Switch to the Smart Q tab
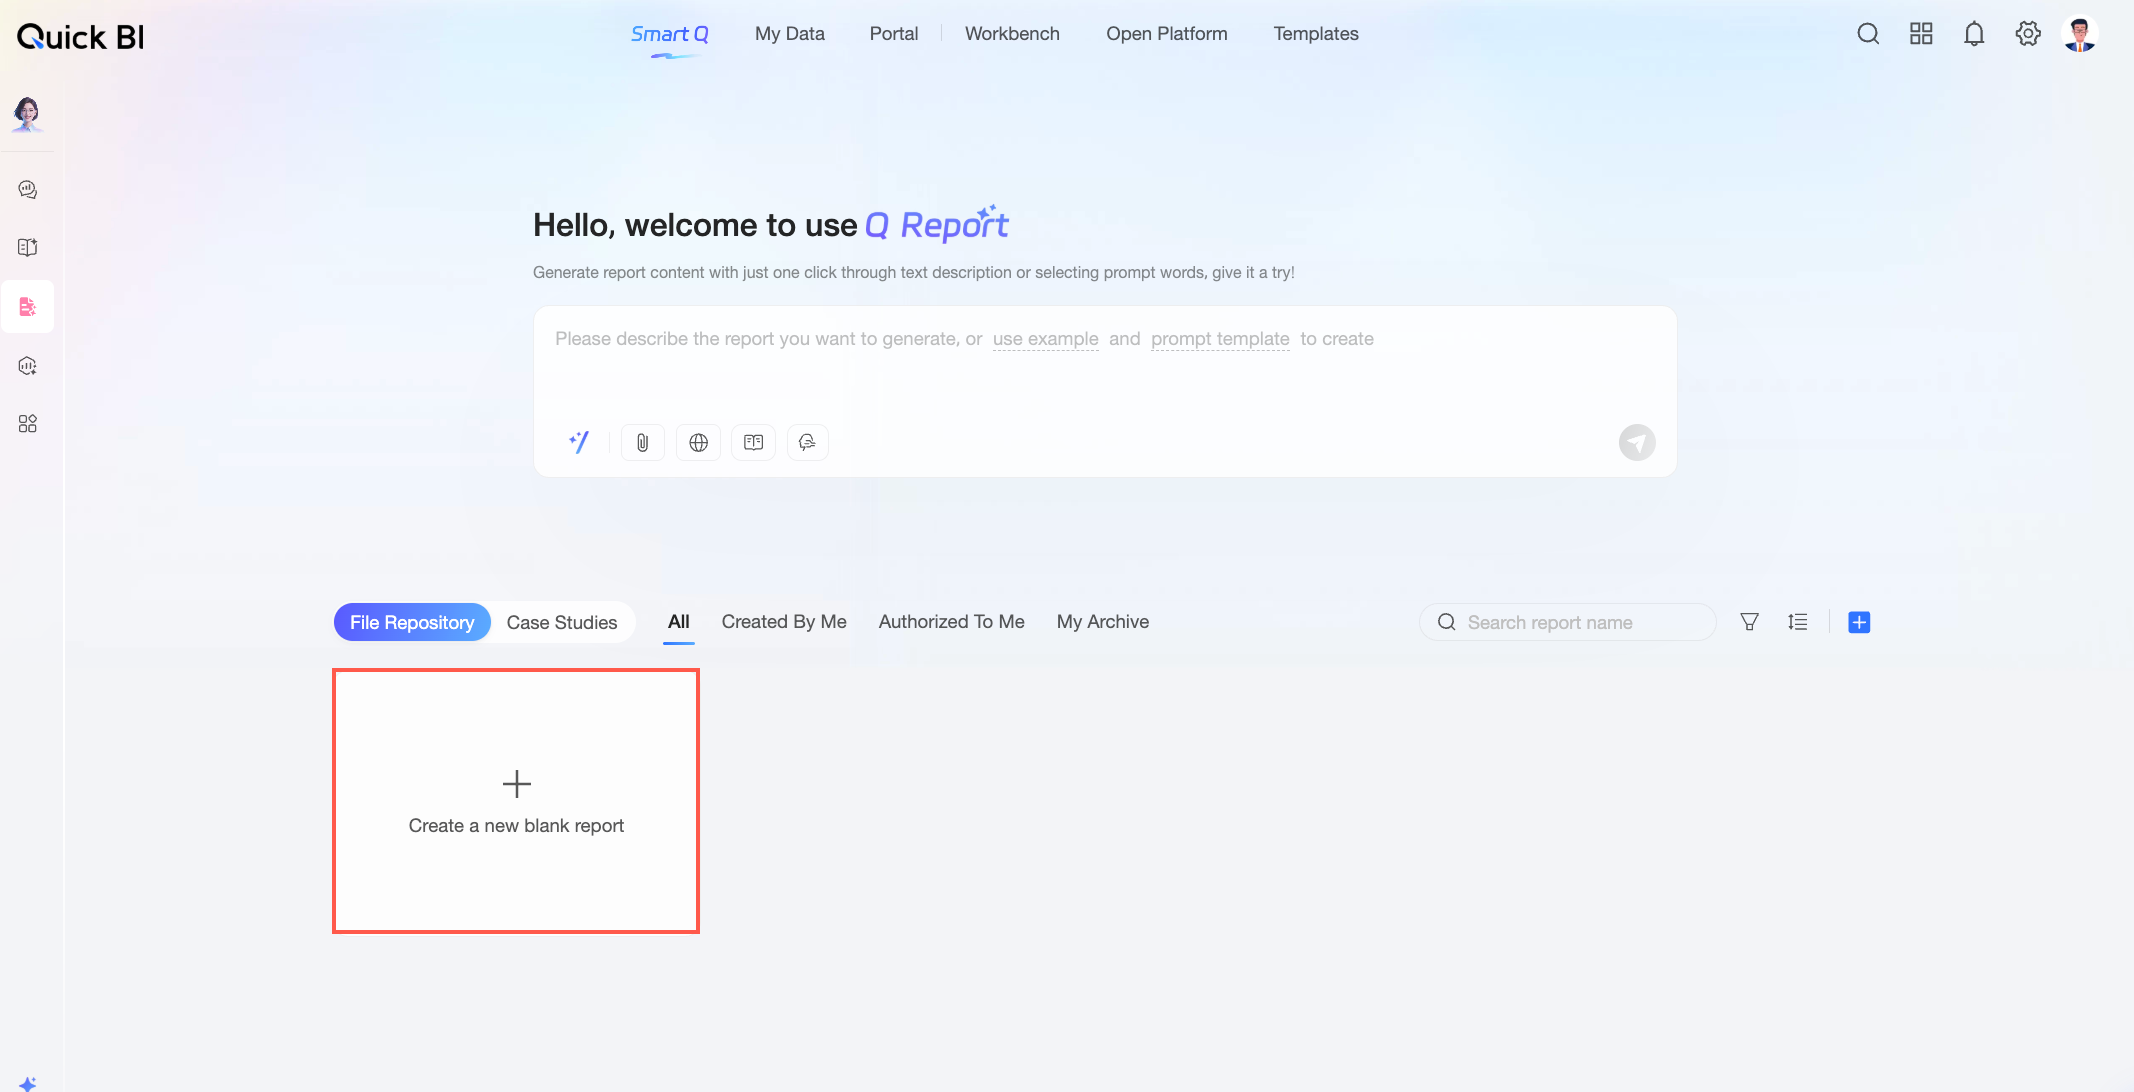Viewport: 2134px width, 1092px height. 670,34
